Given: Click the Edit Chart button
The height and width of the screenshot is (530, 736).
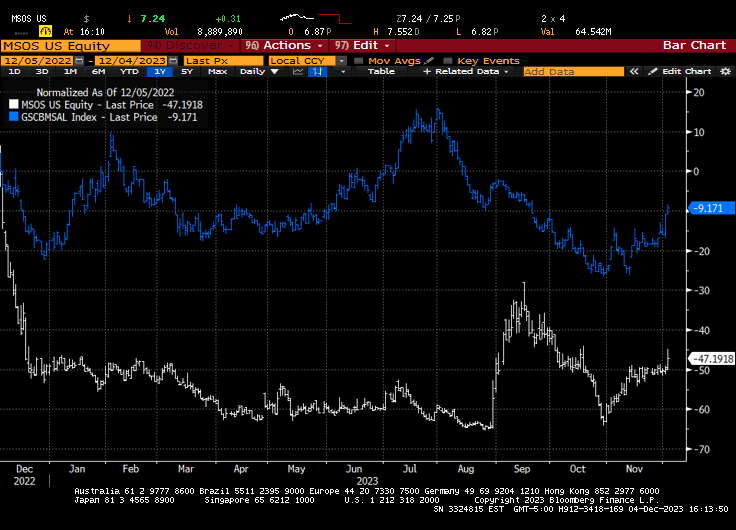Looking at the screenshot, I should coord(681,71).
